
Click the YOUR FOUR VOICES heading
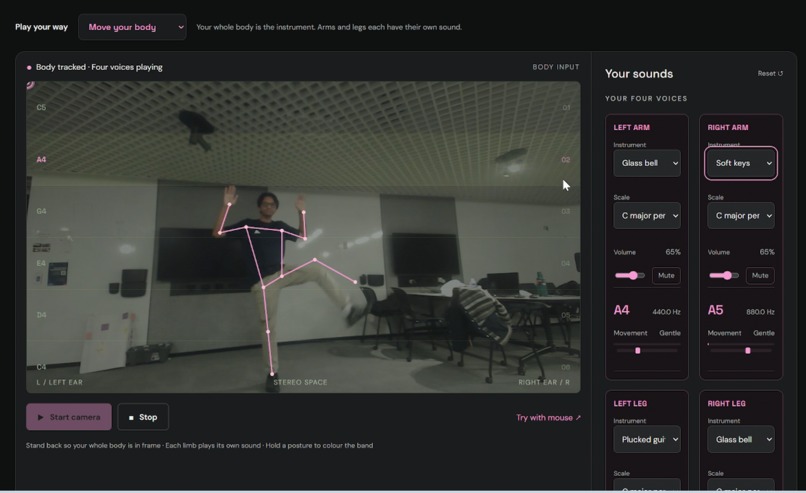click(646, 99)
